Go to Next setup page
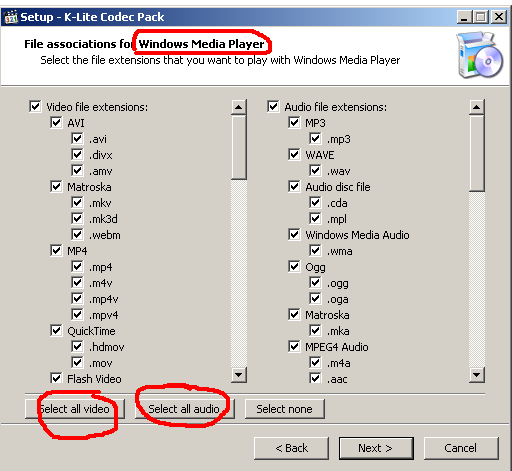 point(376,448)
